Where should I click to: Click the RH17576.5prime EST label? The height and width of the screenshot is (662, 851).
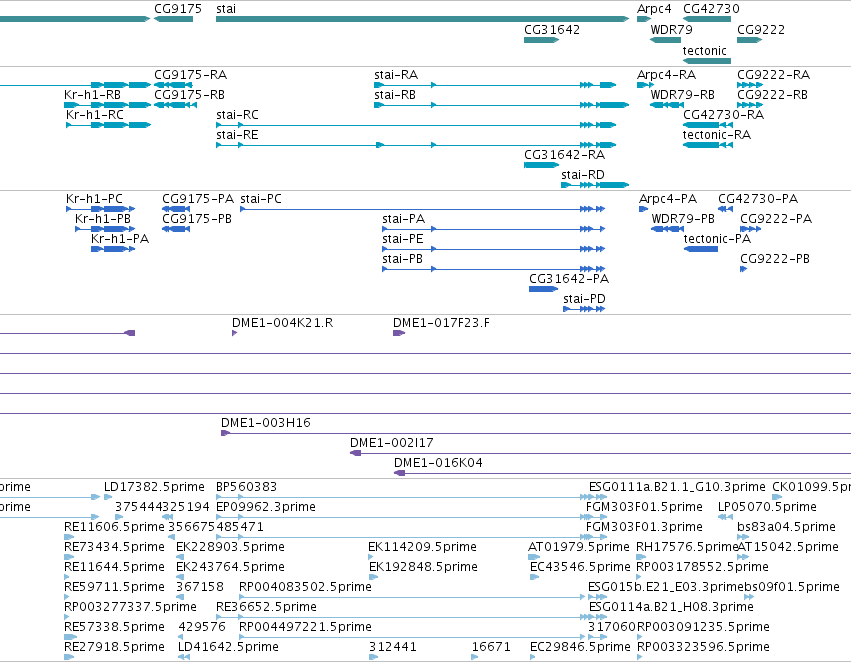click(x=687, y=548)
